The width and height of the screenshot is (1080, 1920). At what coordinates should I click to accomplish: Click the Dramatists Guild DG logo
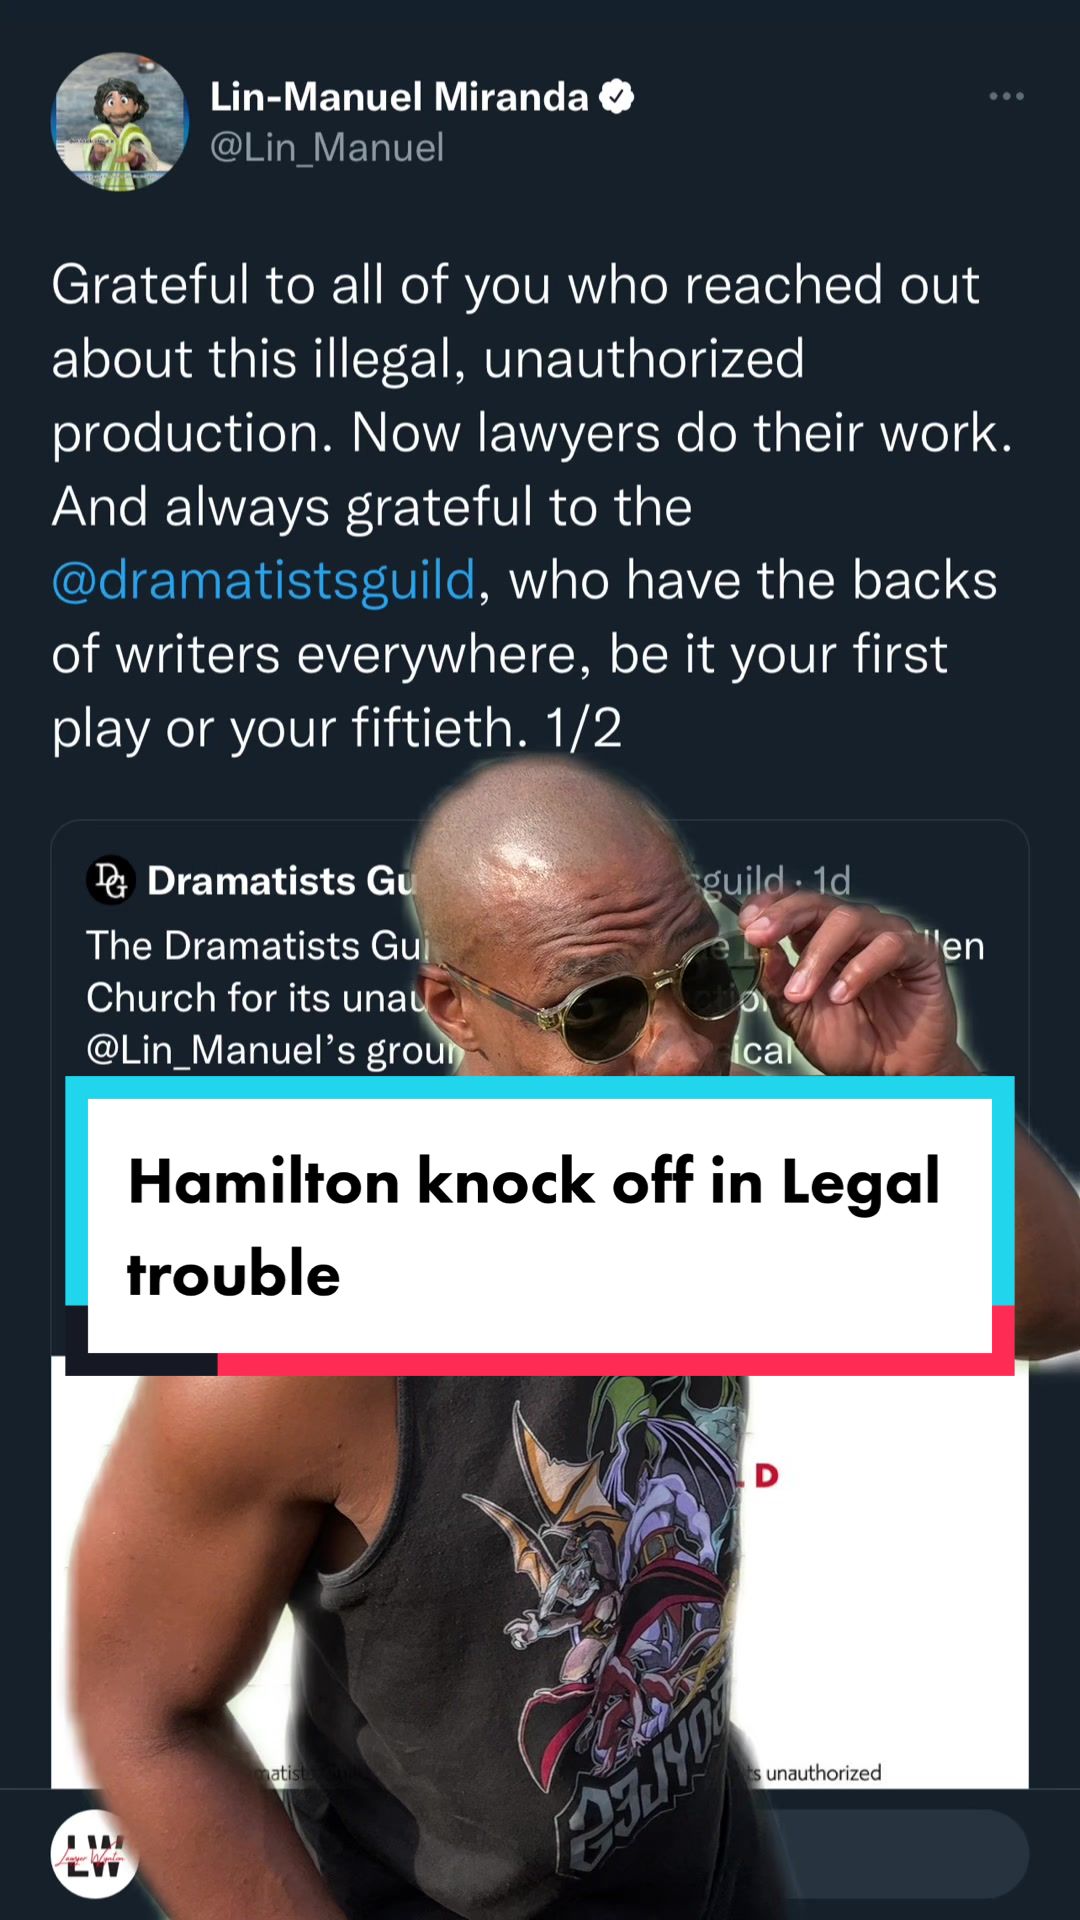tap(111, 880)
